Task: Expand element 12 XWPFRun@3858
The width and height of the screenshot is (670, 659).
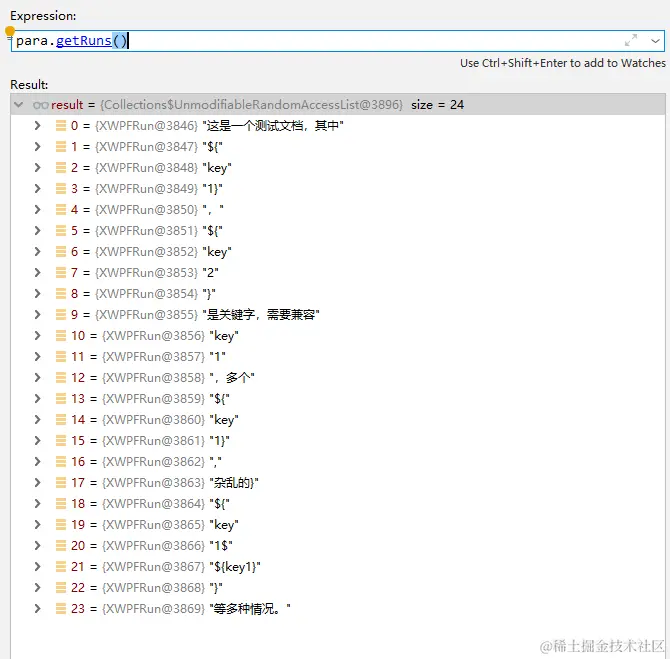Action: click(38, 377)
